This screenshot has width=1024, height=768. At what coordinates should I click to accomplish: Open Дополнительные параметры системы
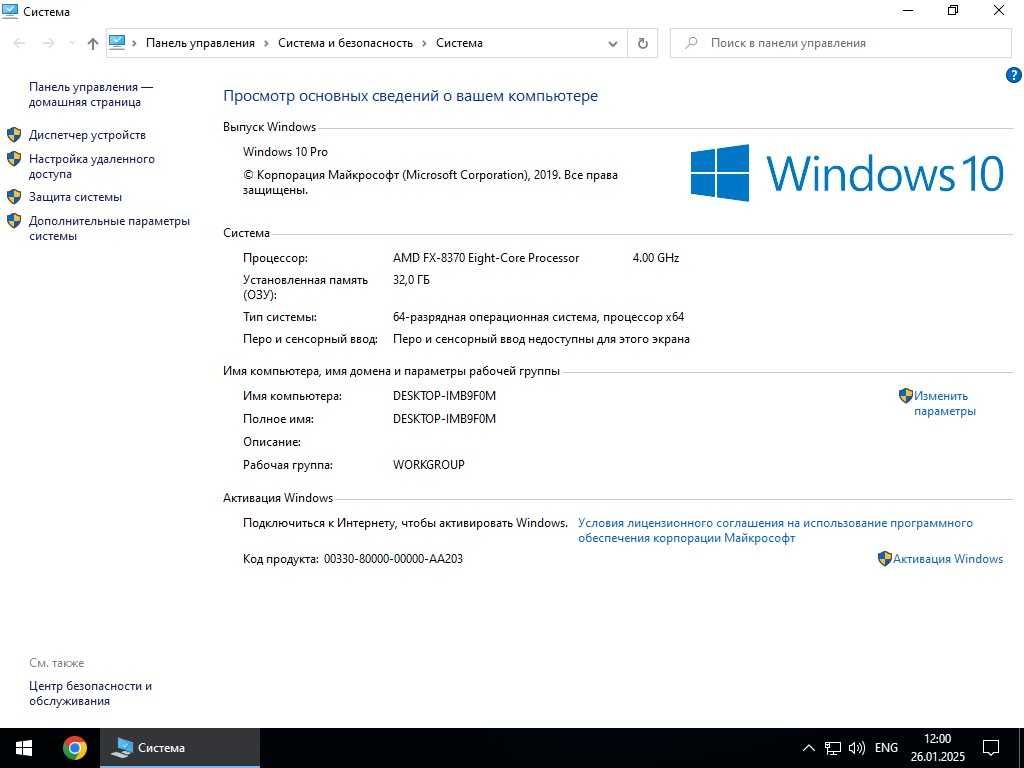coord(110,229)
